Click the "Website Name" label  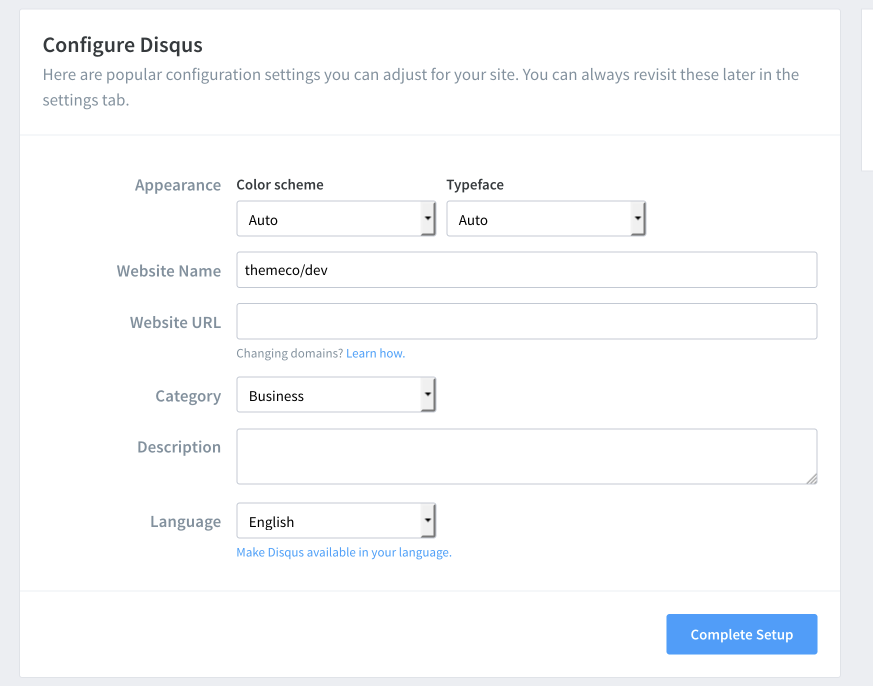click(169, 271)
